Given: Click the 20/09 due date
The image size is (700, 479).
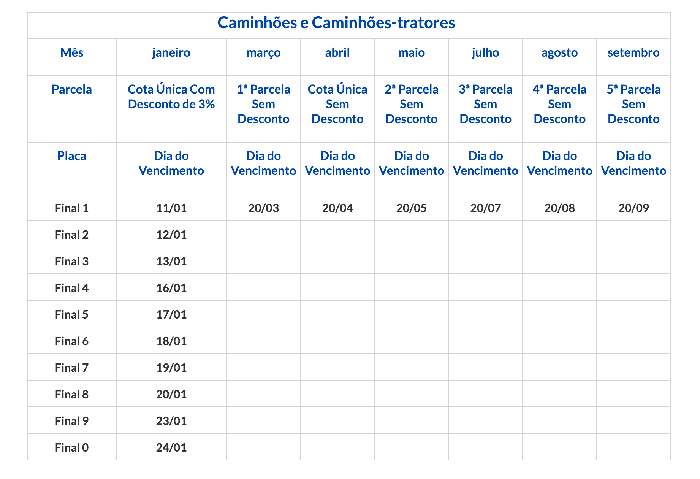Looking at the screenshot, I should coord(633,208).
